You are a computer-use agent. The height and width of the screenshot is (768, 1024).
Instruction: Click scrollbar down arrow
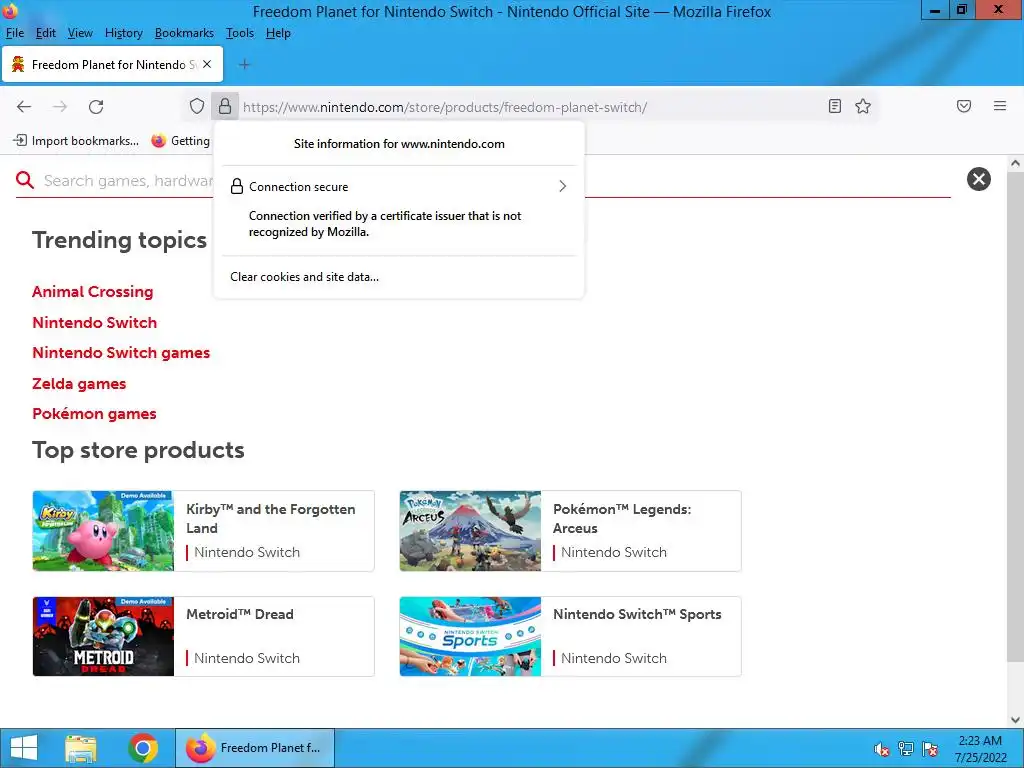(1015, 720)
